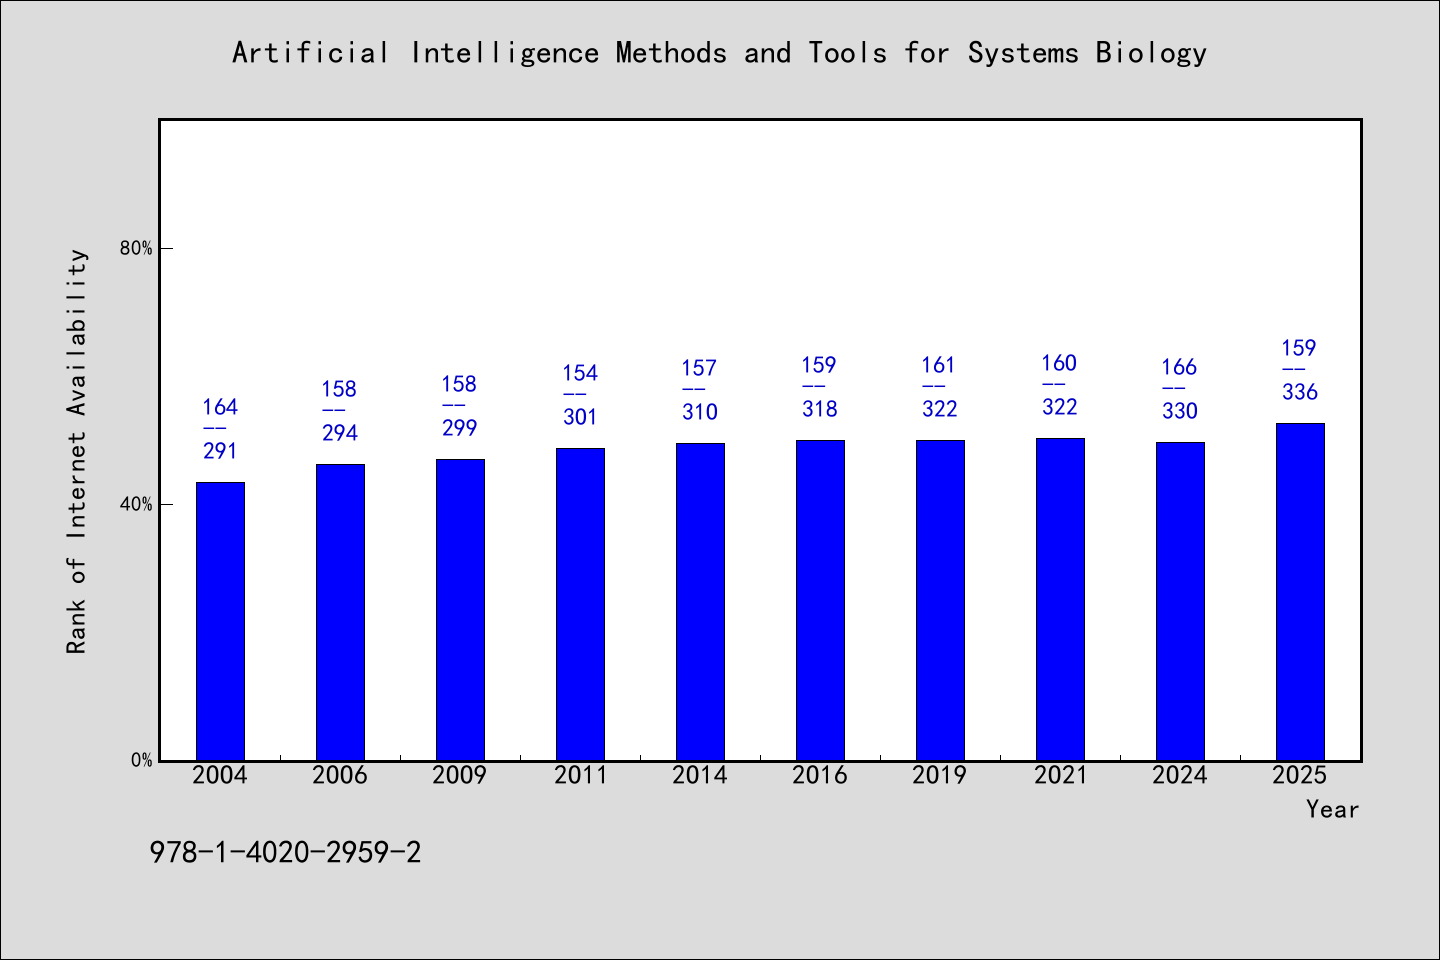The width and height of the screenshot is (1440, 960).
Task: Click the value 161 above the 2019 bar
Action: click(940, 365)
